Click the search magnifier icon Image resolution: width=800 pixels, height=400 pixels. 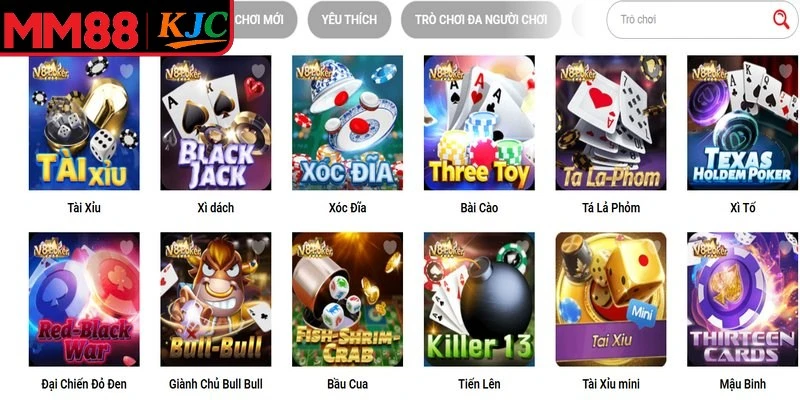tap(781, 19)
